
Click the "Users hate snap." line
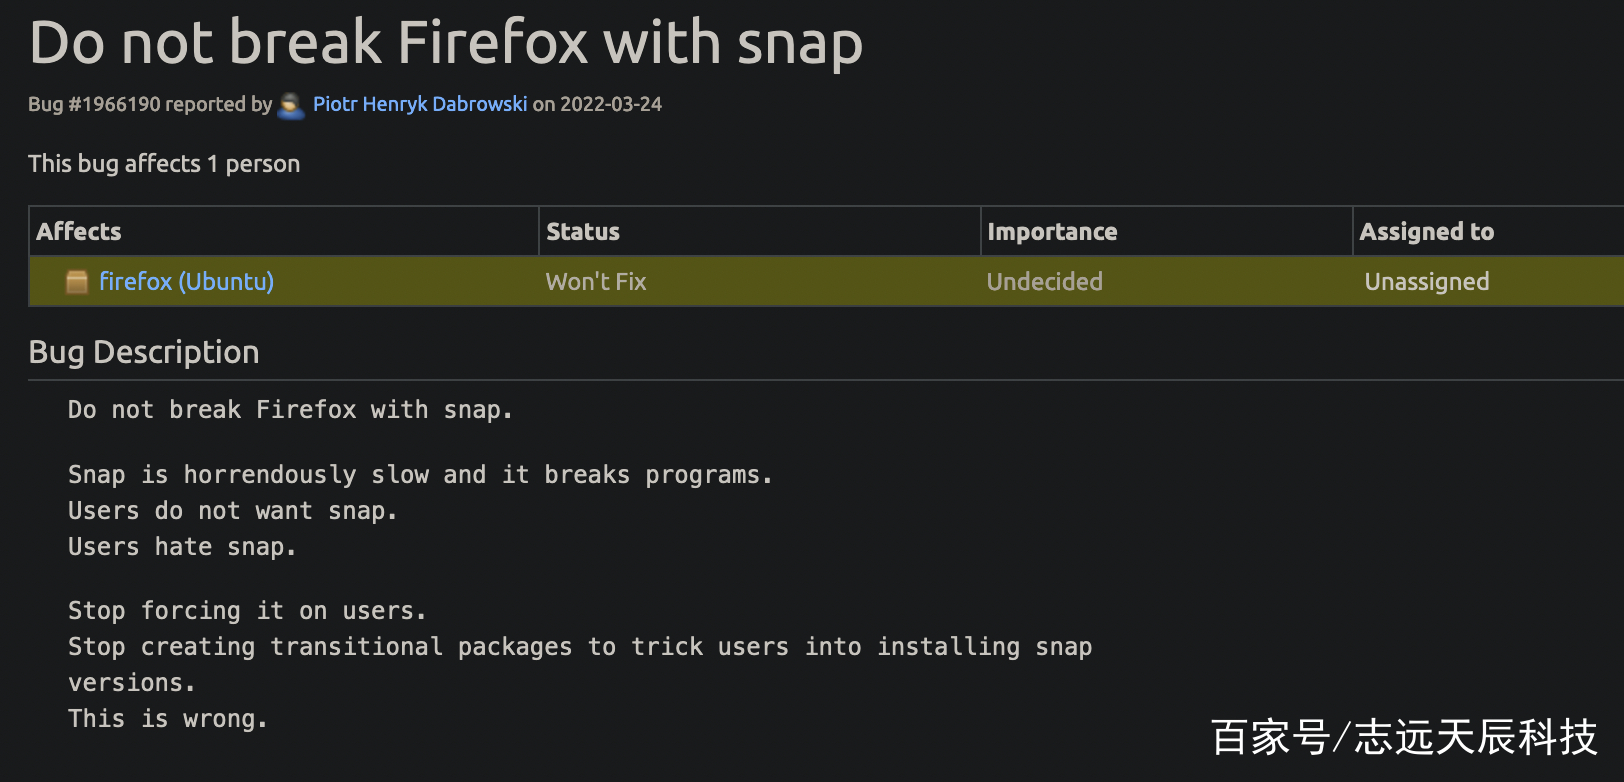coord(182,547)
